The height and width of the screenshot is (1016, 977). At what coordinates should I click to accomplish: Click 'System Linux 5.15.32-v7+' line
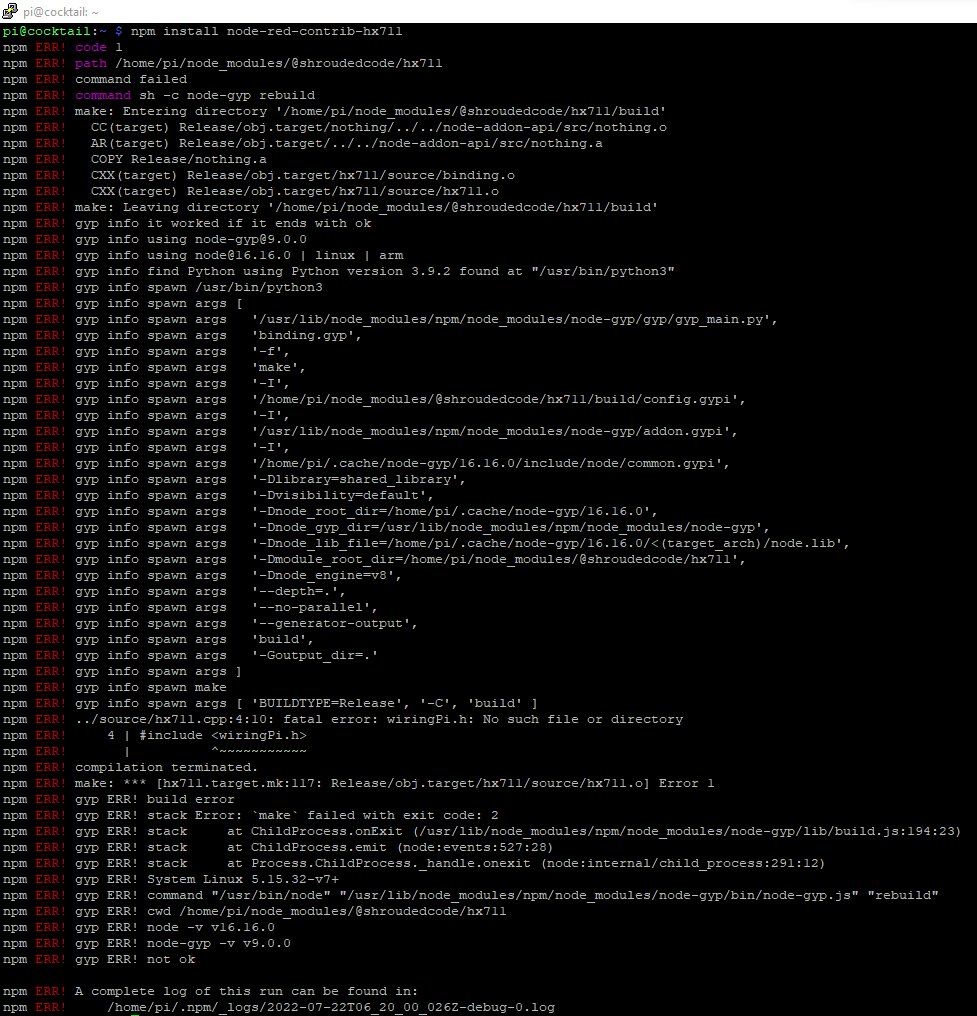click(243, 879)
